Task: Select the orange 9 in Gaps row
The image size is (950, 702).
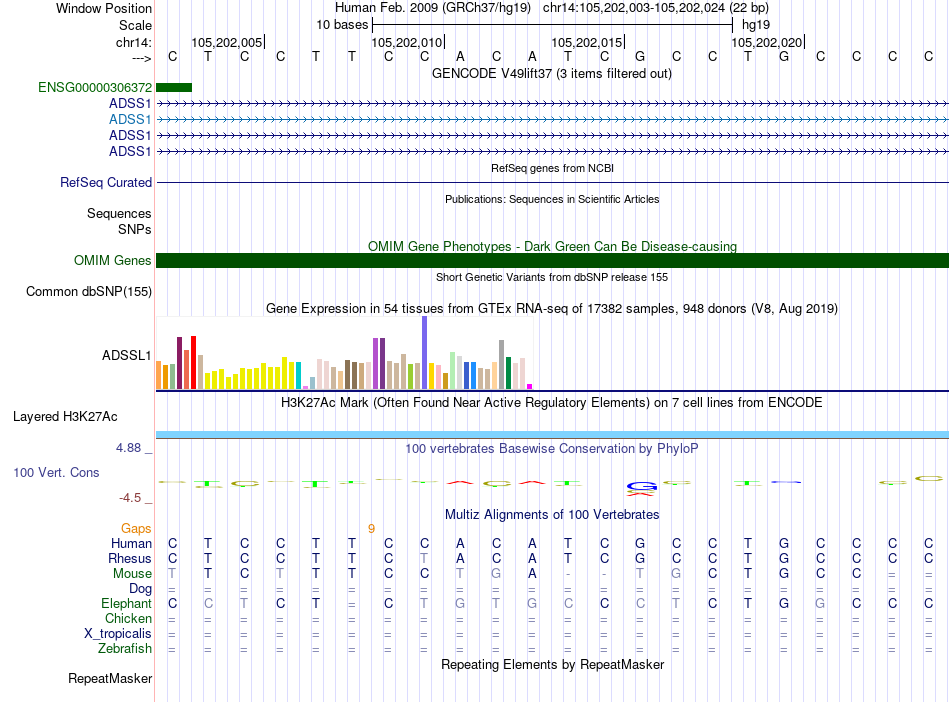Action: point(371,528)
